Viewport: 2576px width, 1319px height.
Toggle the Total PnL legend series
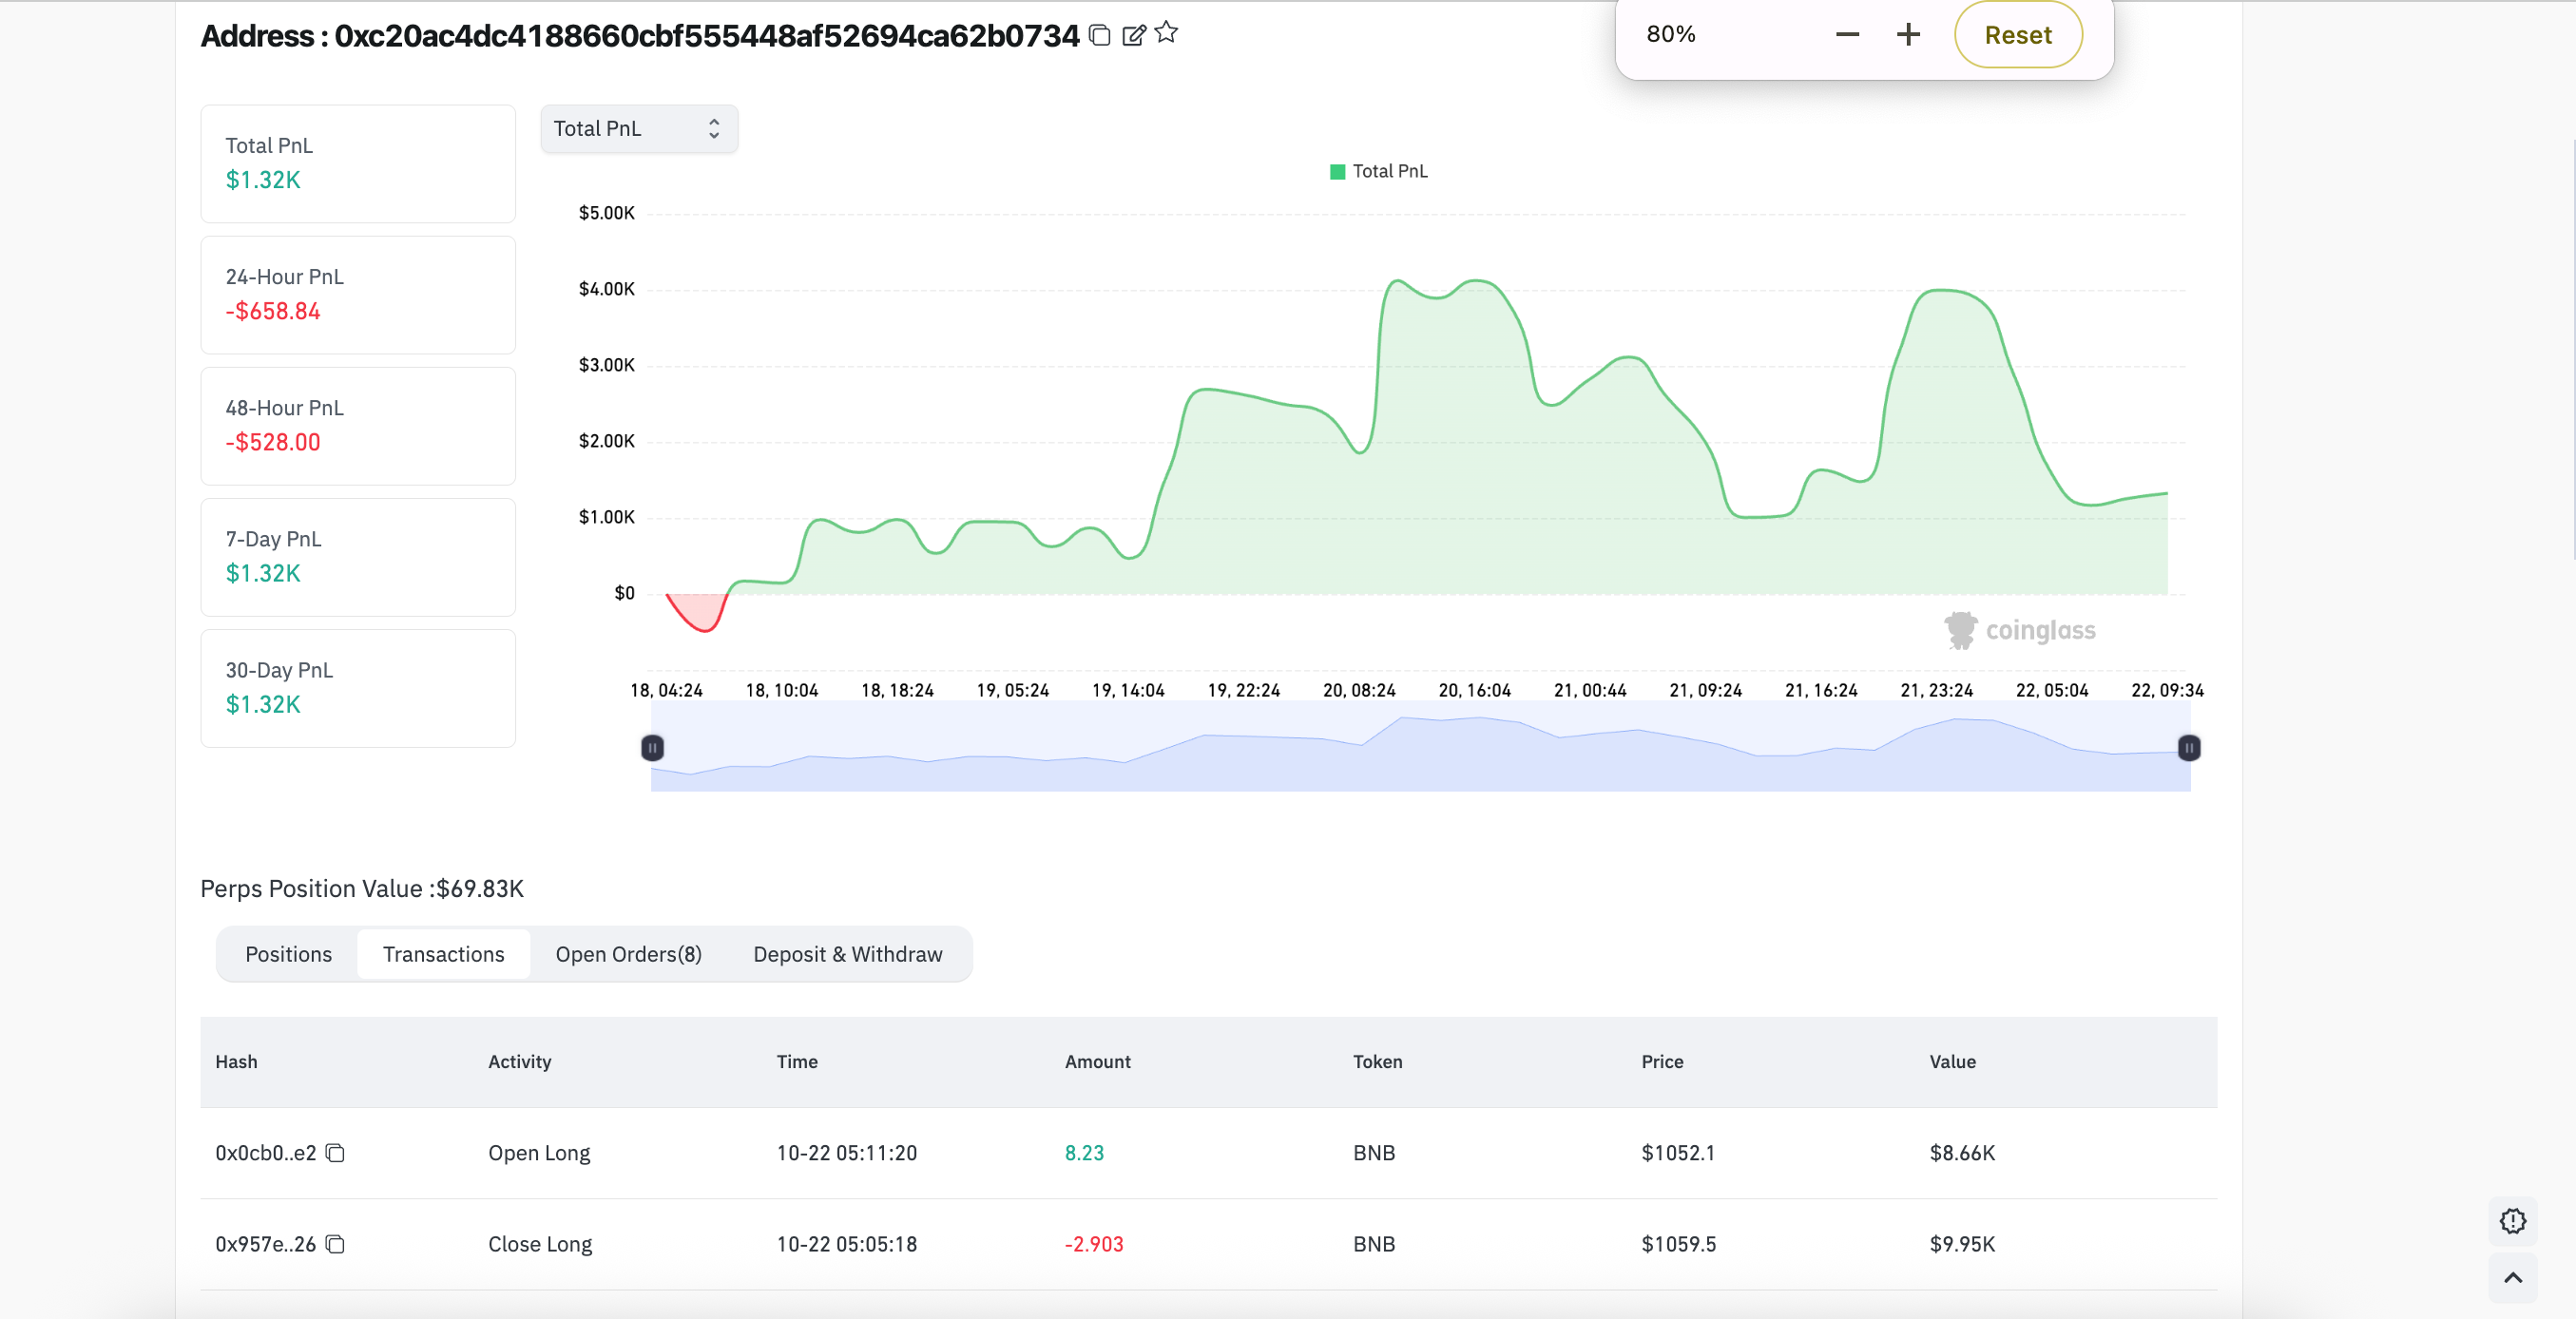click(x=1379, y=171)
